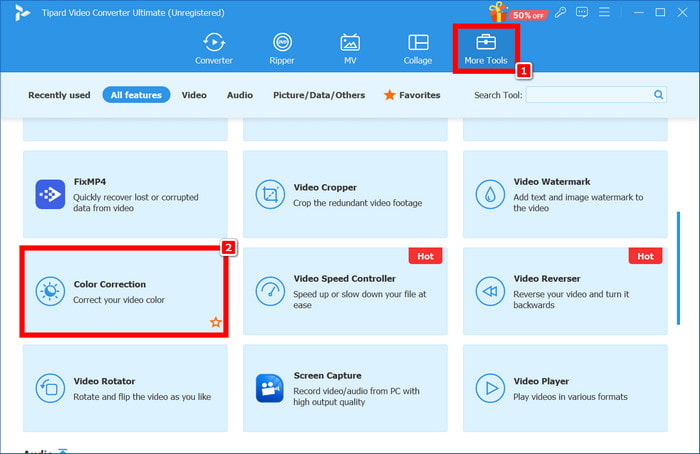Click the Video Cropper icon
The width and height of the screenshot is (700, 454).
270,194
